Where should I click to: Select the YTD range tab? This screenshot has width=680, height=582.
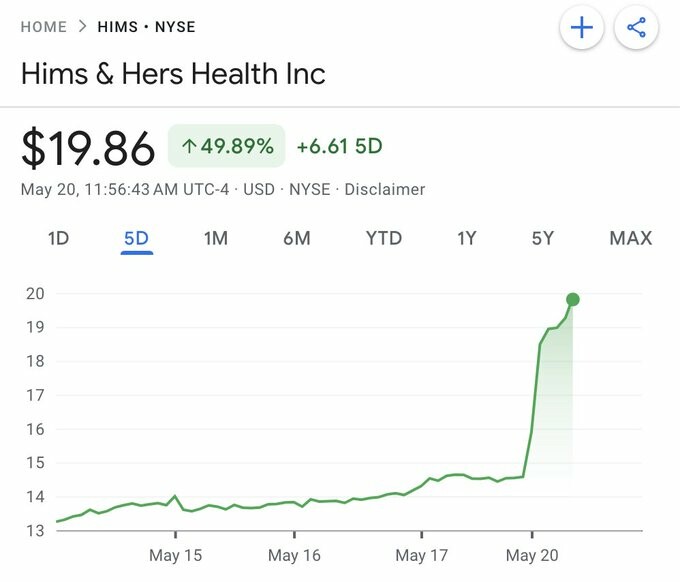pos(384,238)
